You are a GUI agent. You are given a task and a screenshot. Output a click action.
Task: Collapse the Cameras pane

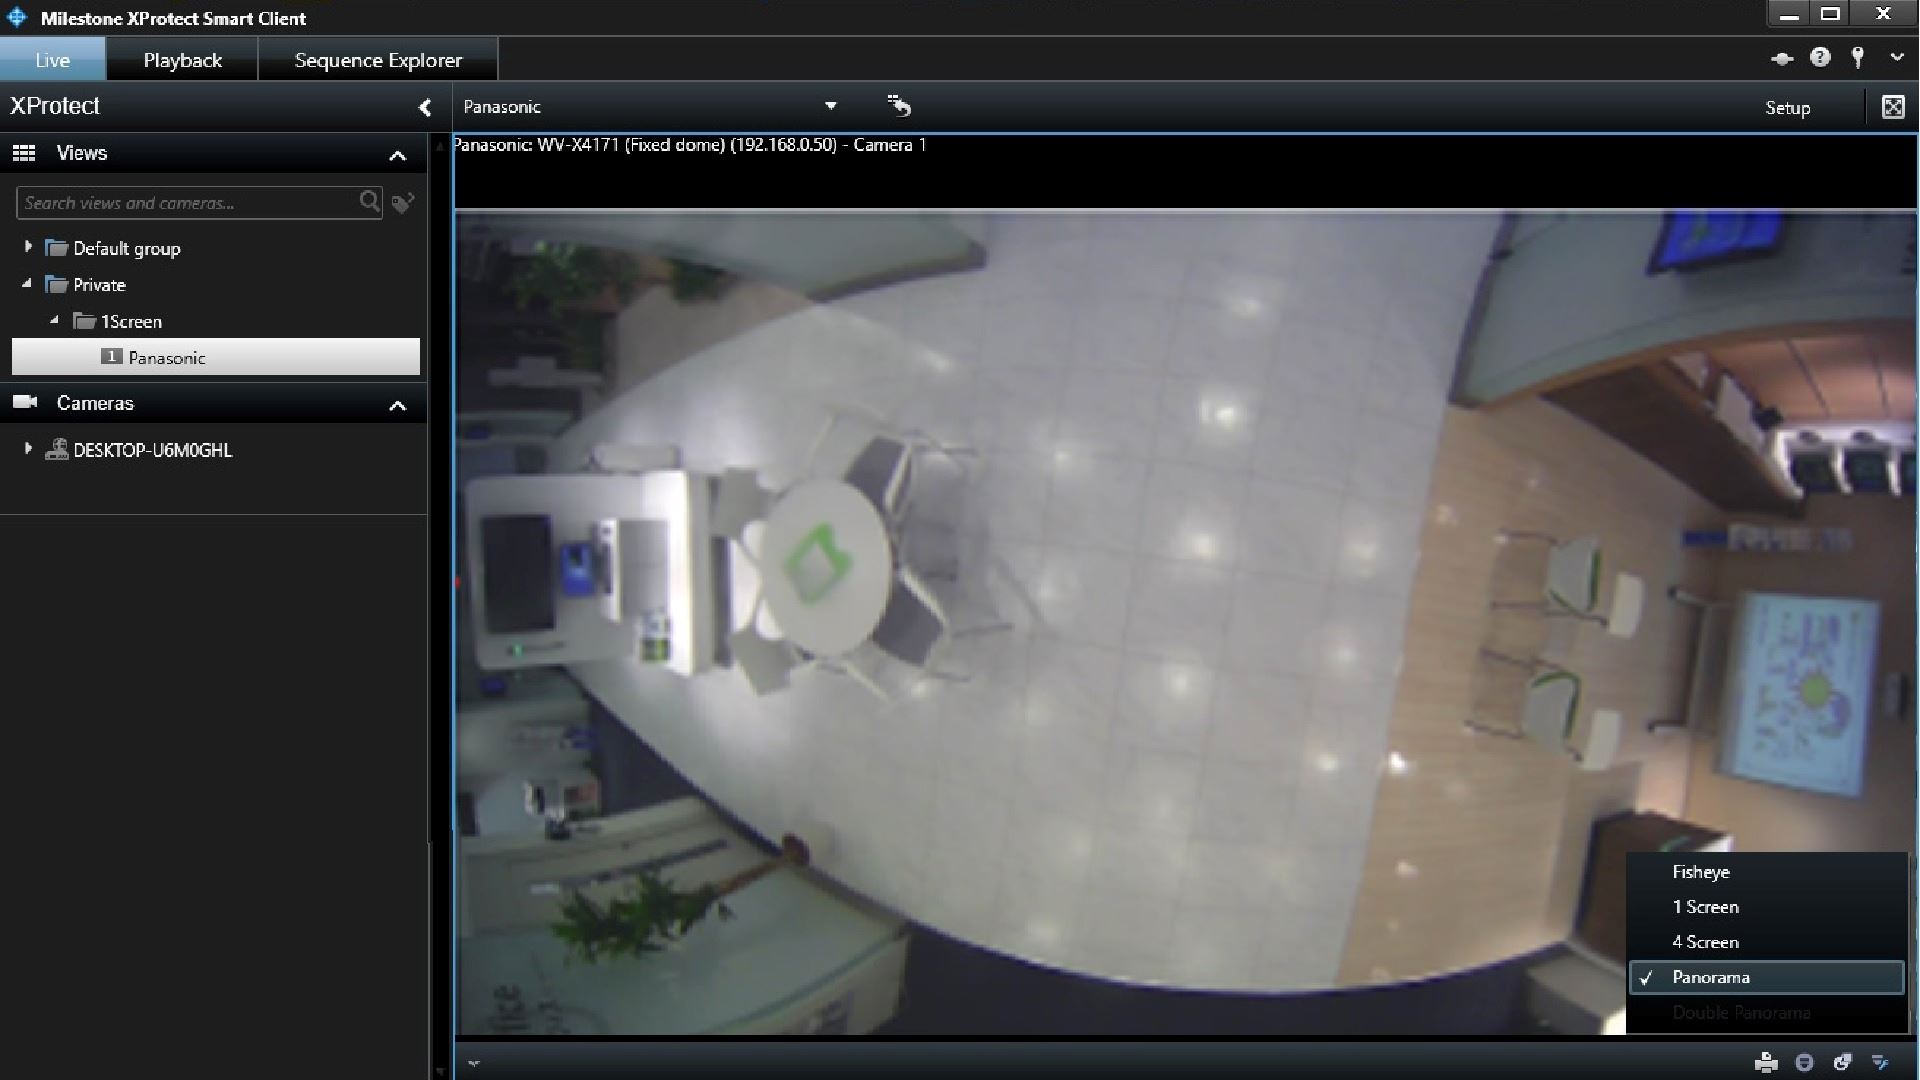[x=398, y=405]
